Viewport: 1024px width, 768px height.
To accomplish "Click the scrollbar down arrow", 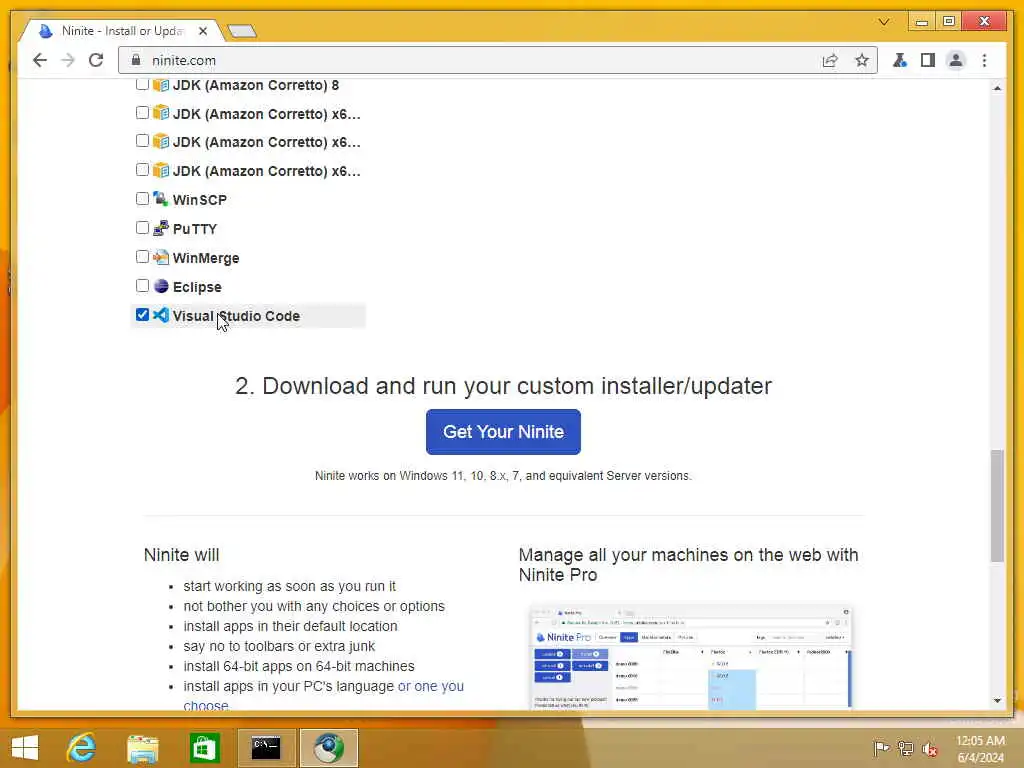I will 997,701.
